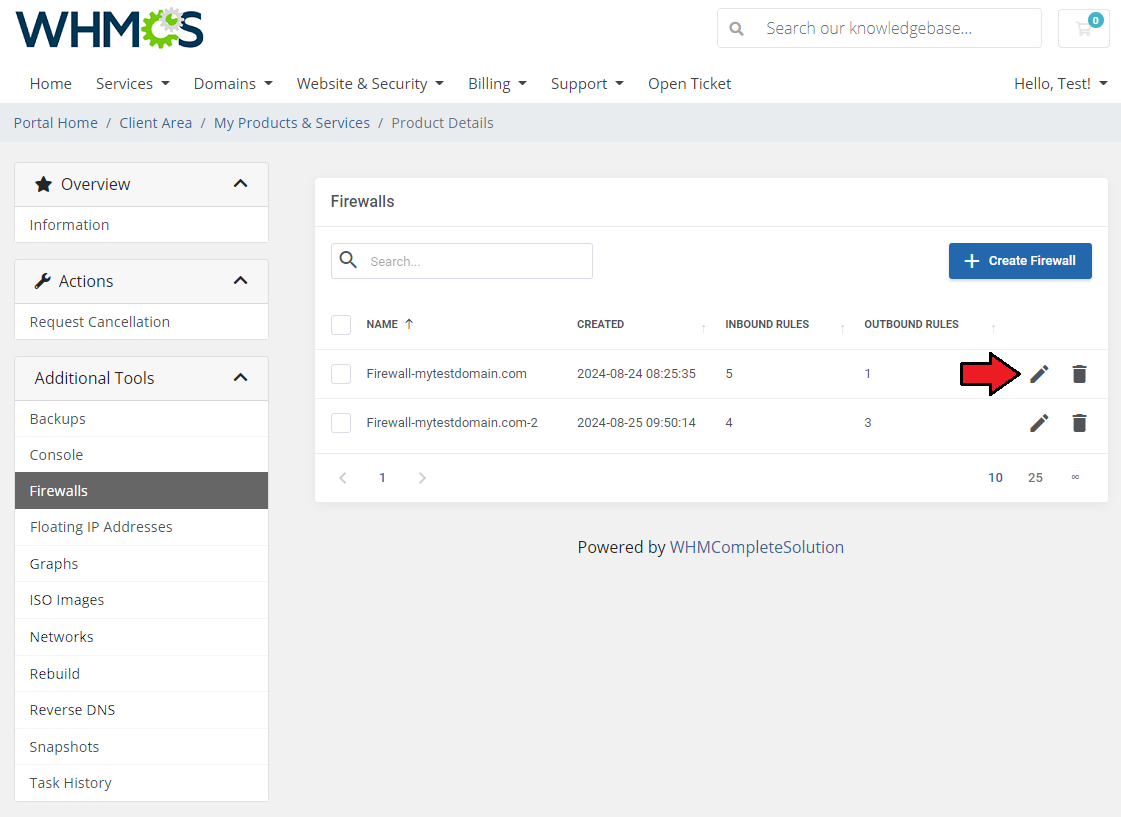Click Open Ticket in navigation bar
The image size is (1121, 817).
689,84
